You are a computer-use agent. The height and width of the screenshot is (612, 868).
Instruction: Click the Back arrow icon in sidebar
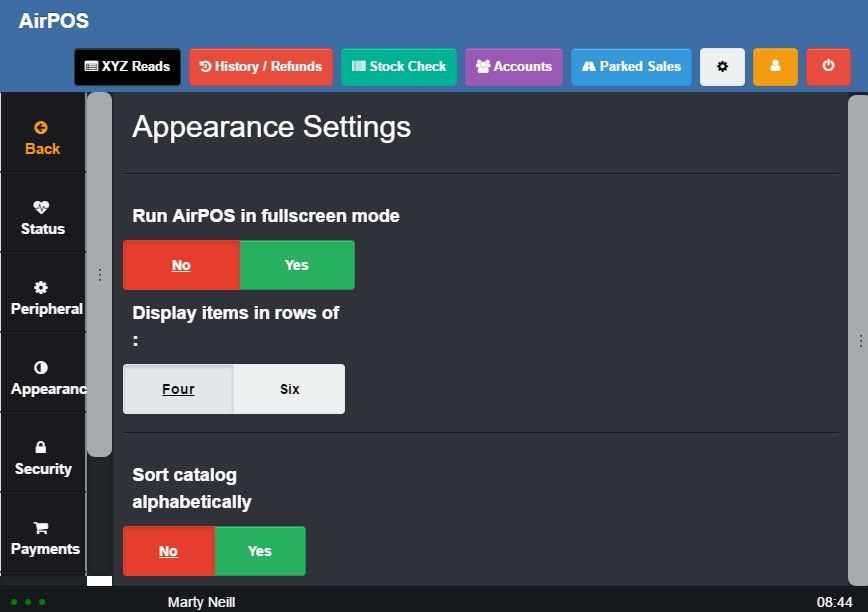[x=41, y=128]
